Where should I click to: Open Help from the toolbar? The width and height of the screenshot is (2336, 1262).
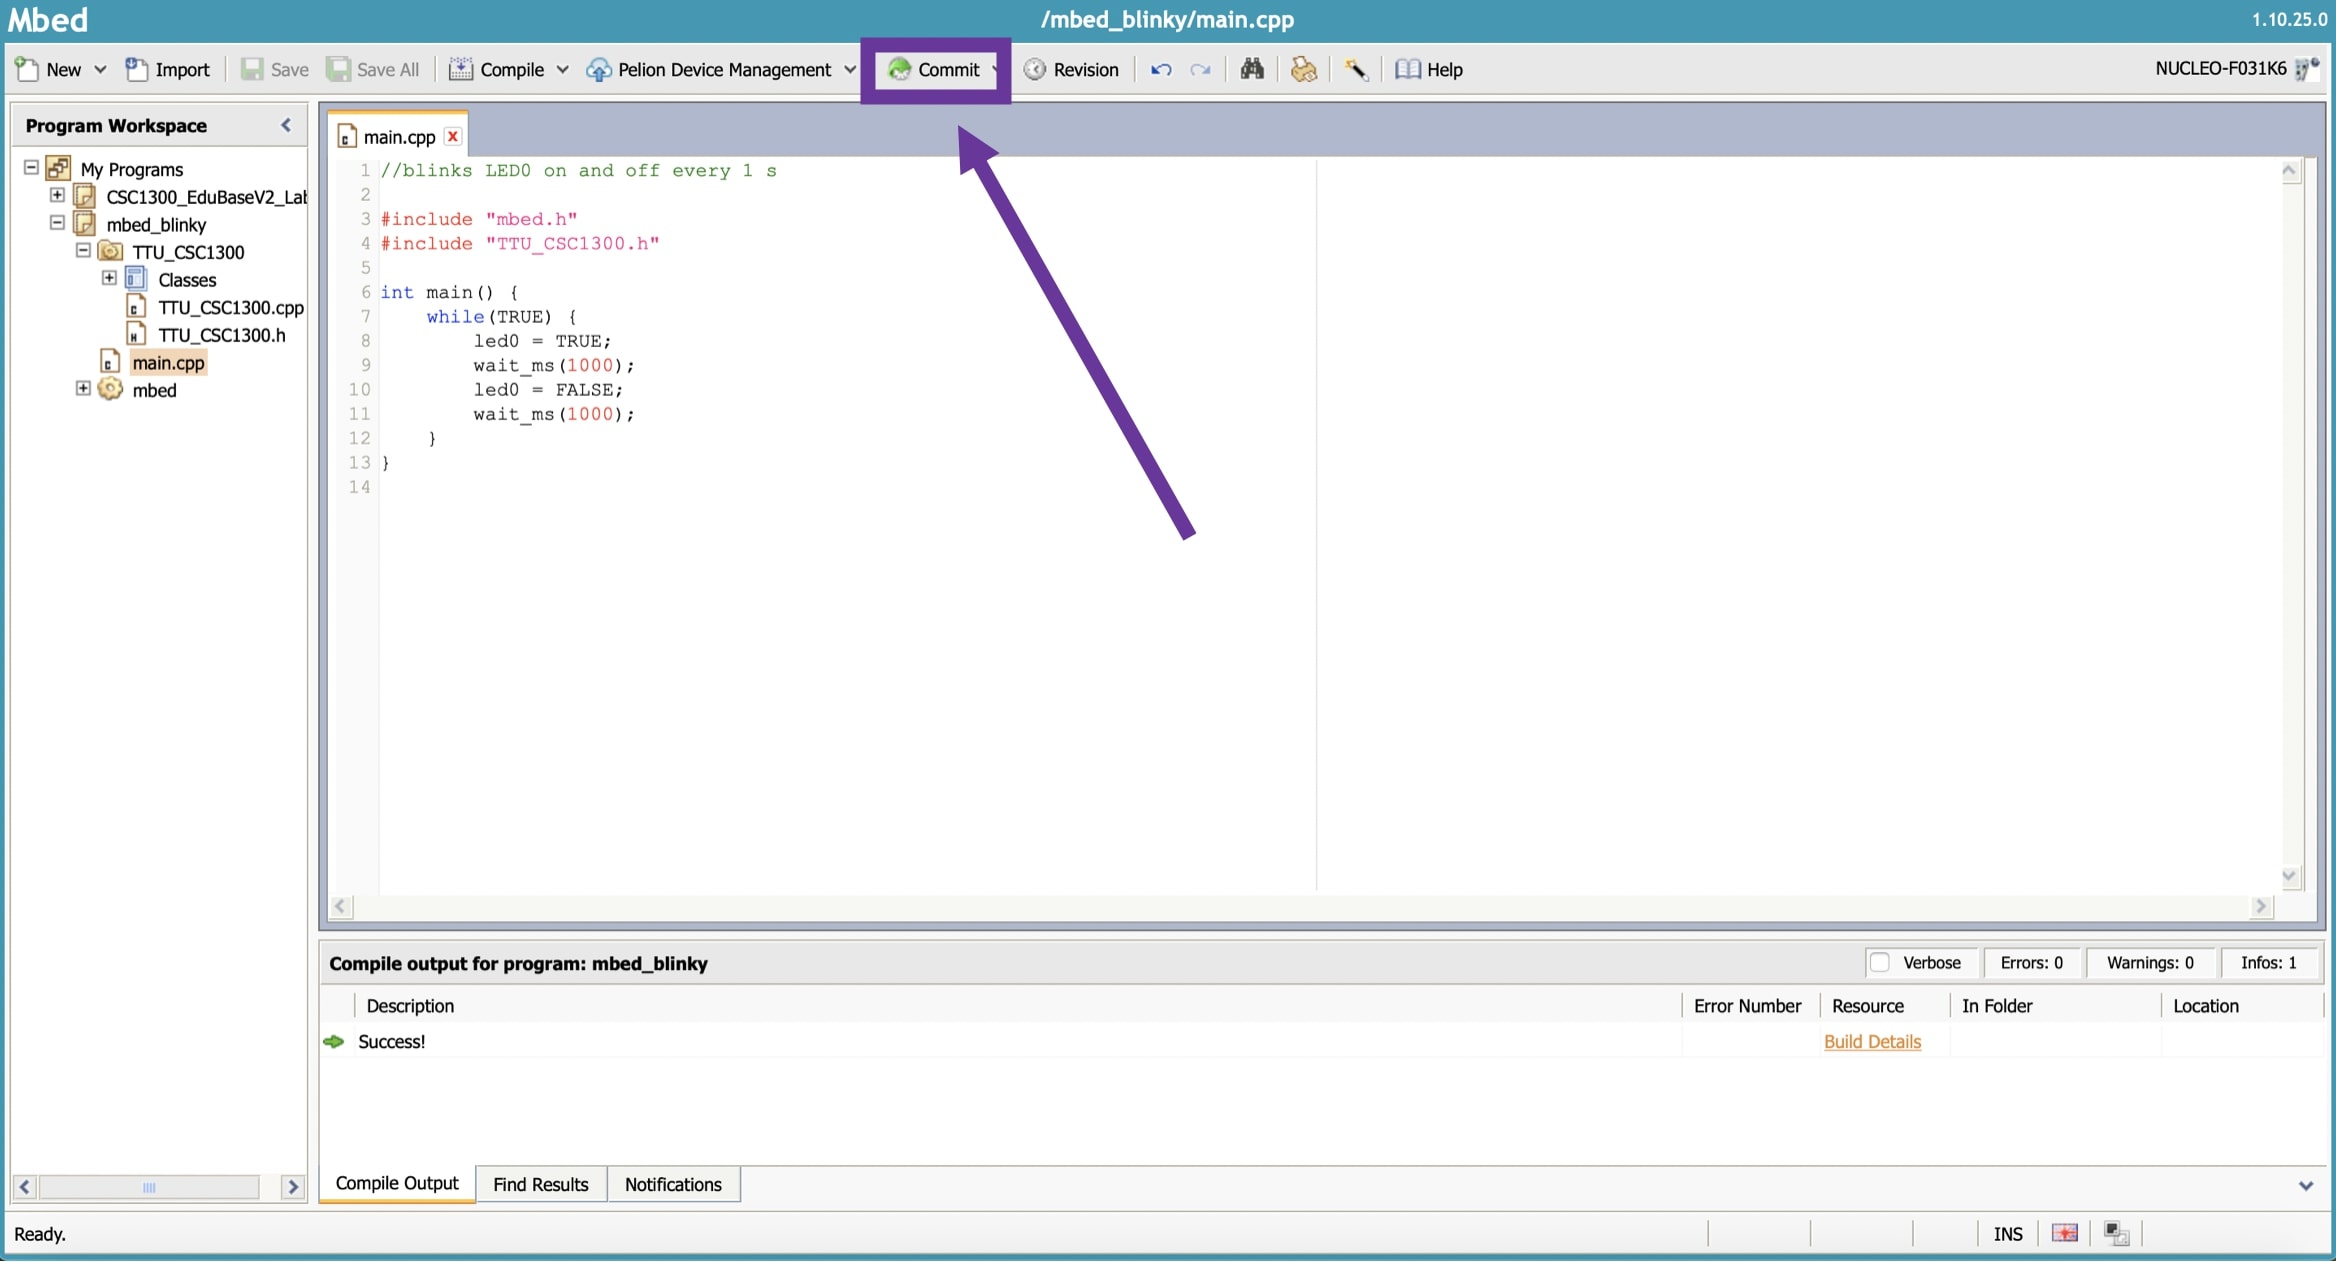(x=1429, y=69)
